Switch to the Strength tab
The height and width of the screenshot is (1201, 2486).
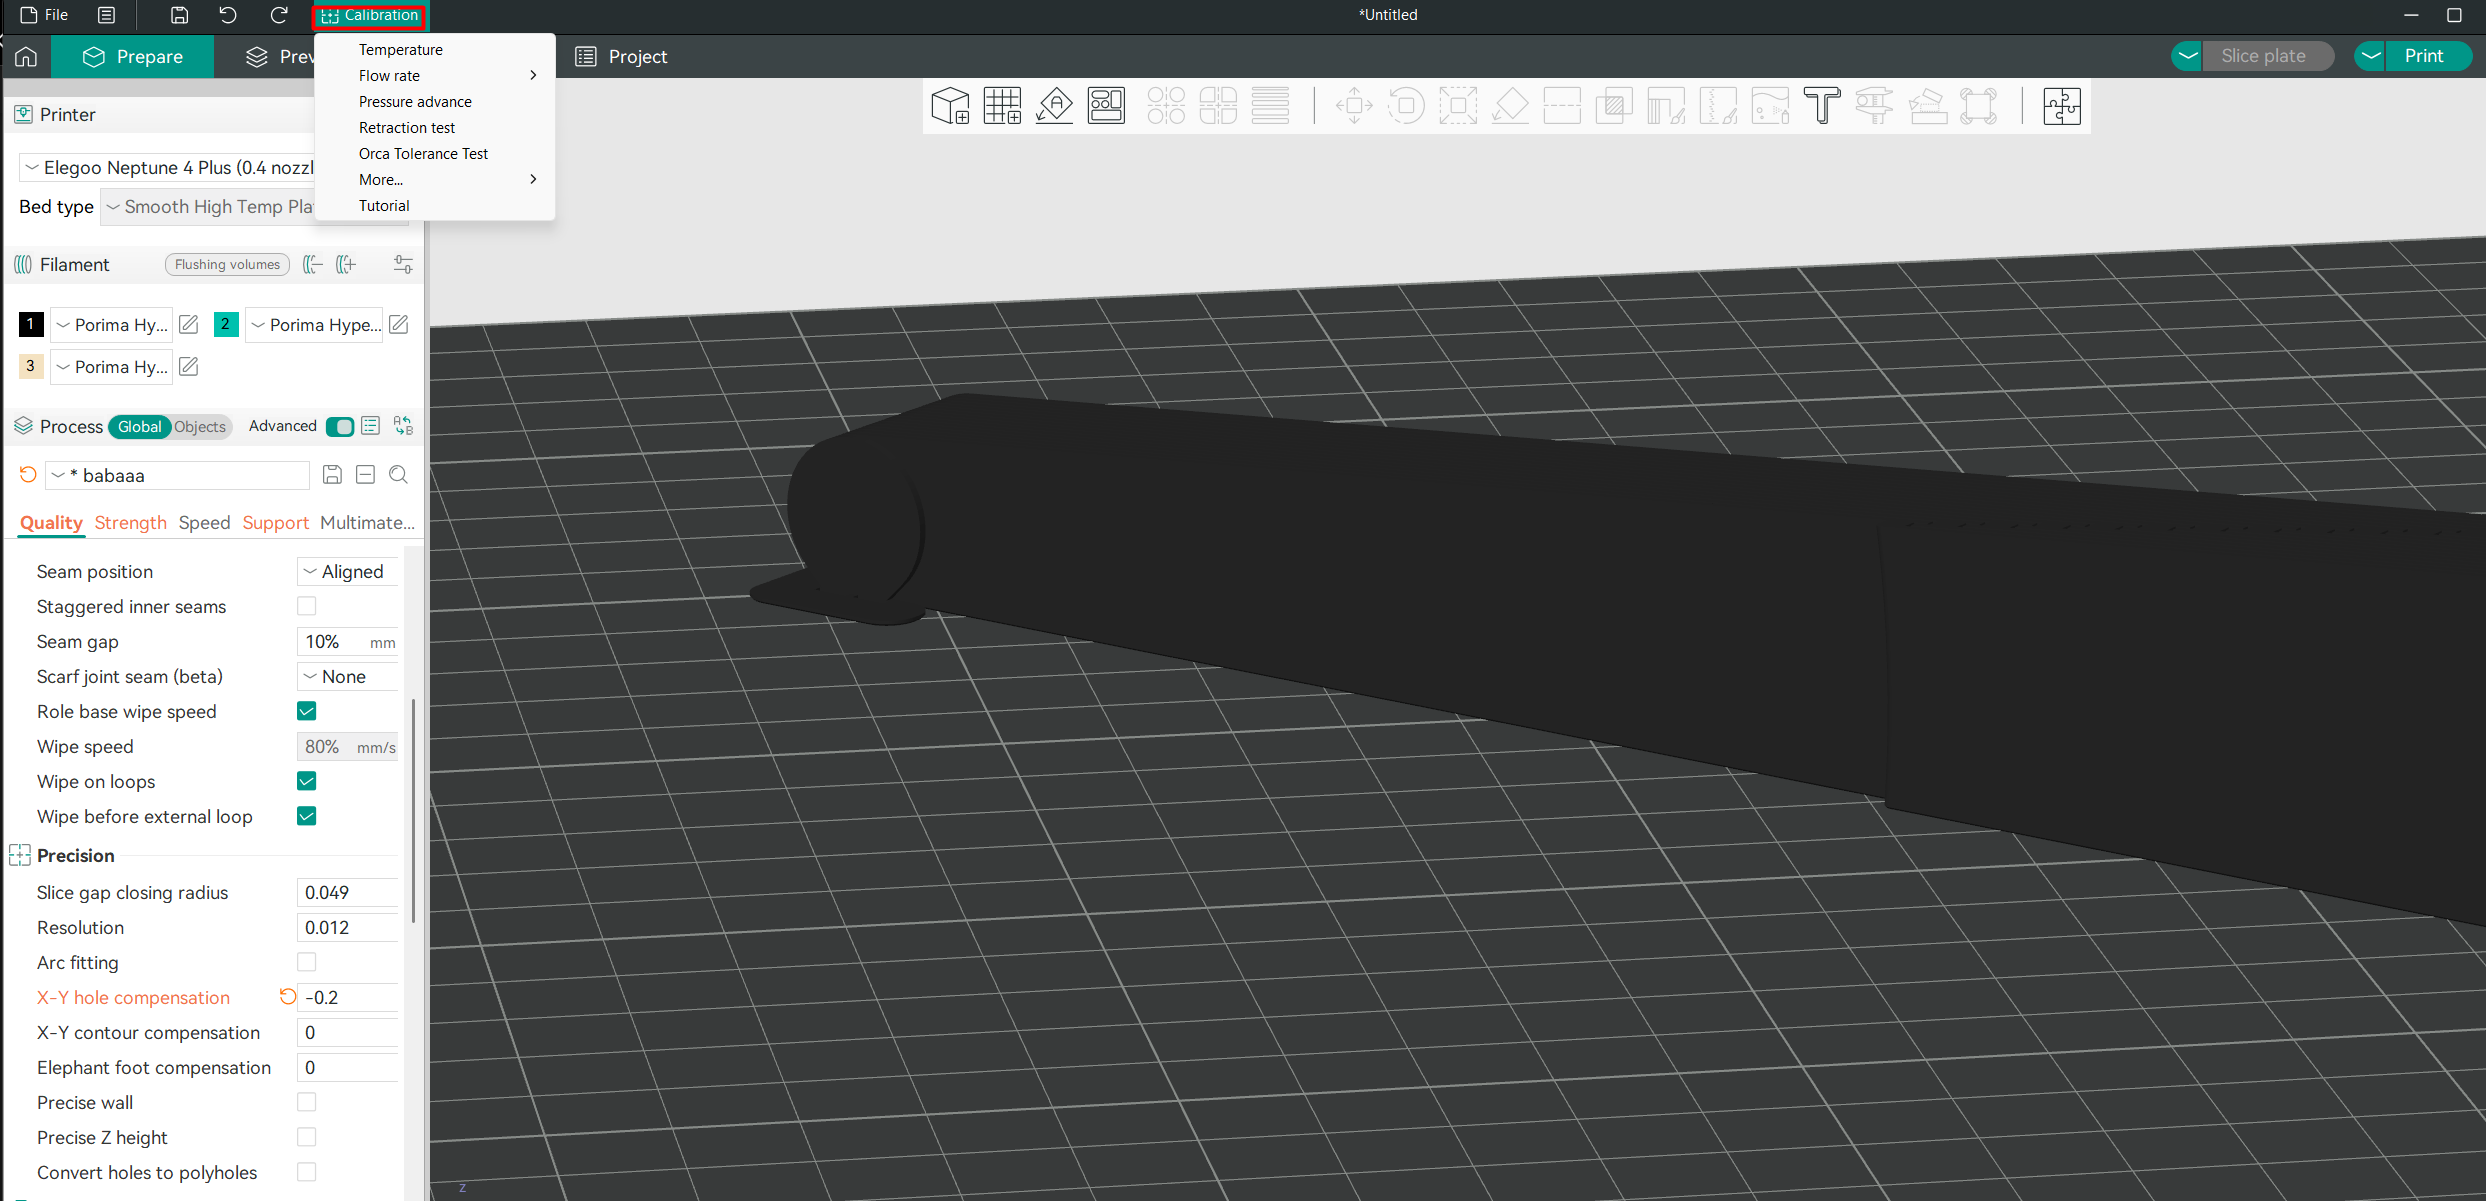pyautogui.click(x=131, y=523)
